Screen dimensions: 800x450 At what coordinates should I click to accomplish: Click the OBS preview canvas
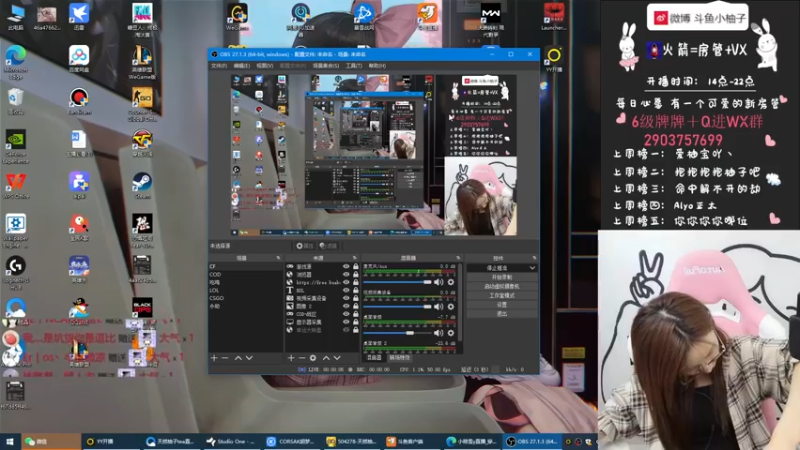tap(373, 155)
